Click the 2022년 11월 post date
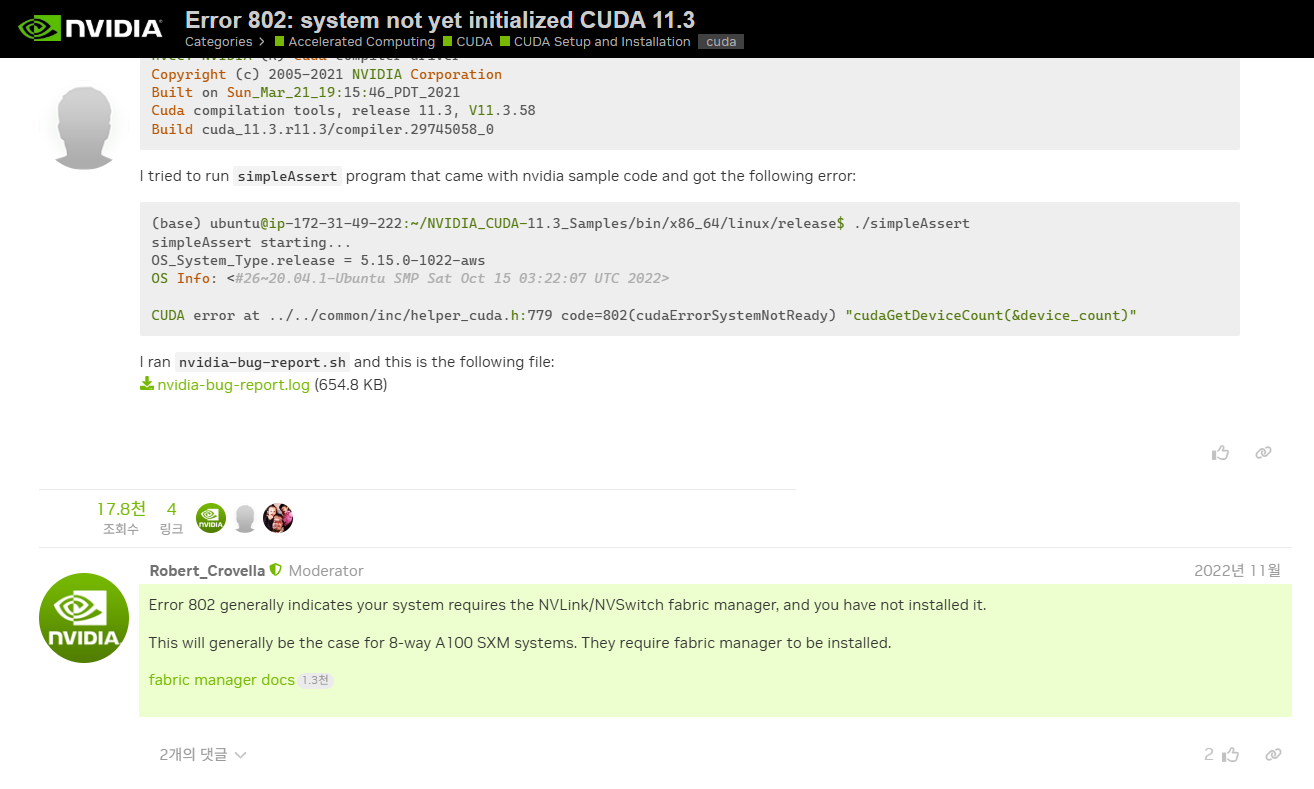The image size is (1314, 789). click(1237, 571)
